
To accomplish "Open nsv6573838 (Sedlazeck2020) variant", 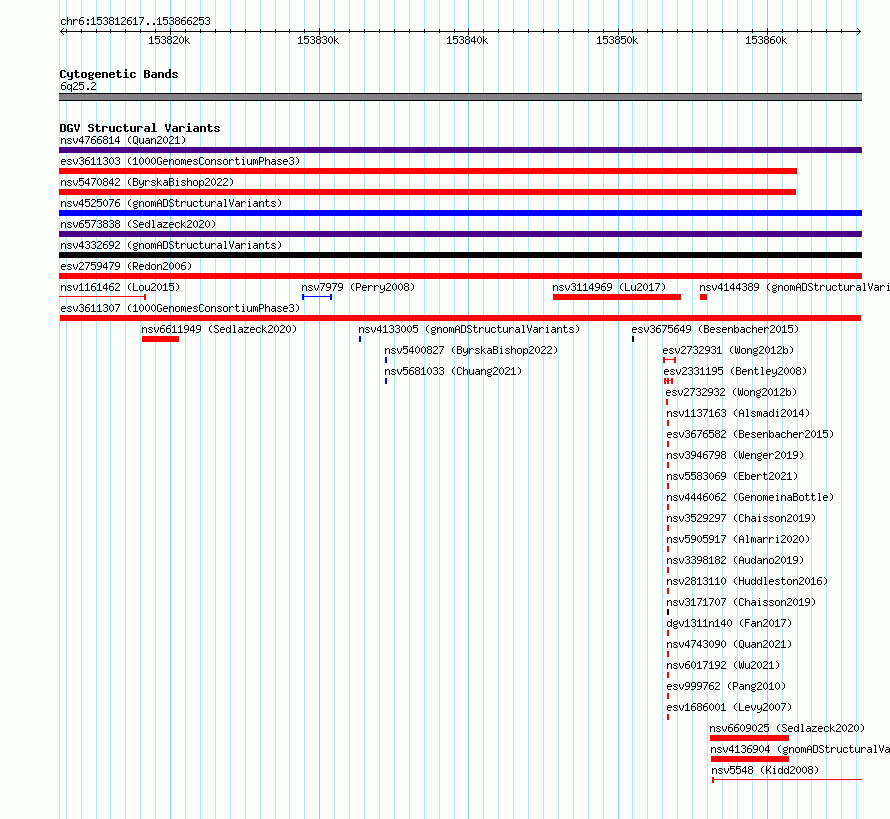I will [x=138, y=224].
